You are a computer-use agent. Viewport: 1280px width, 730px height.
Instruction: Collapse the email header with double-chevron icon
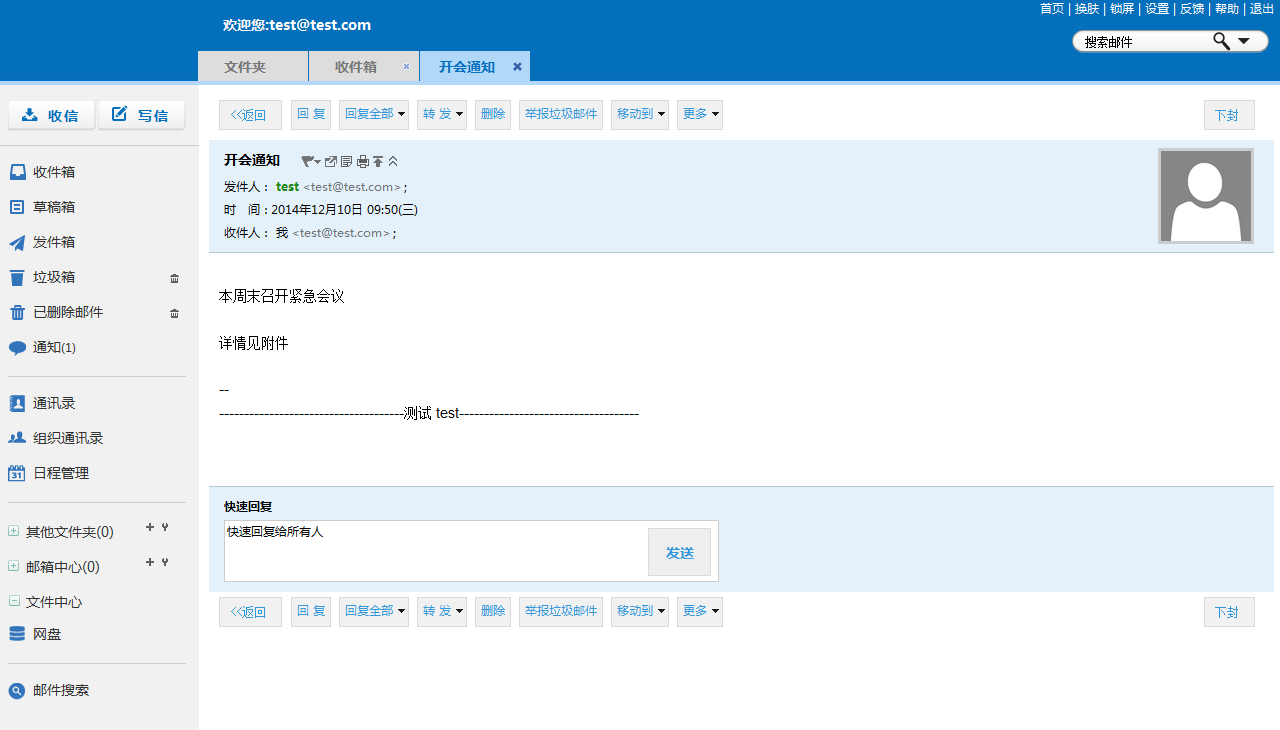[x=393, y=162]
